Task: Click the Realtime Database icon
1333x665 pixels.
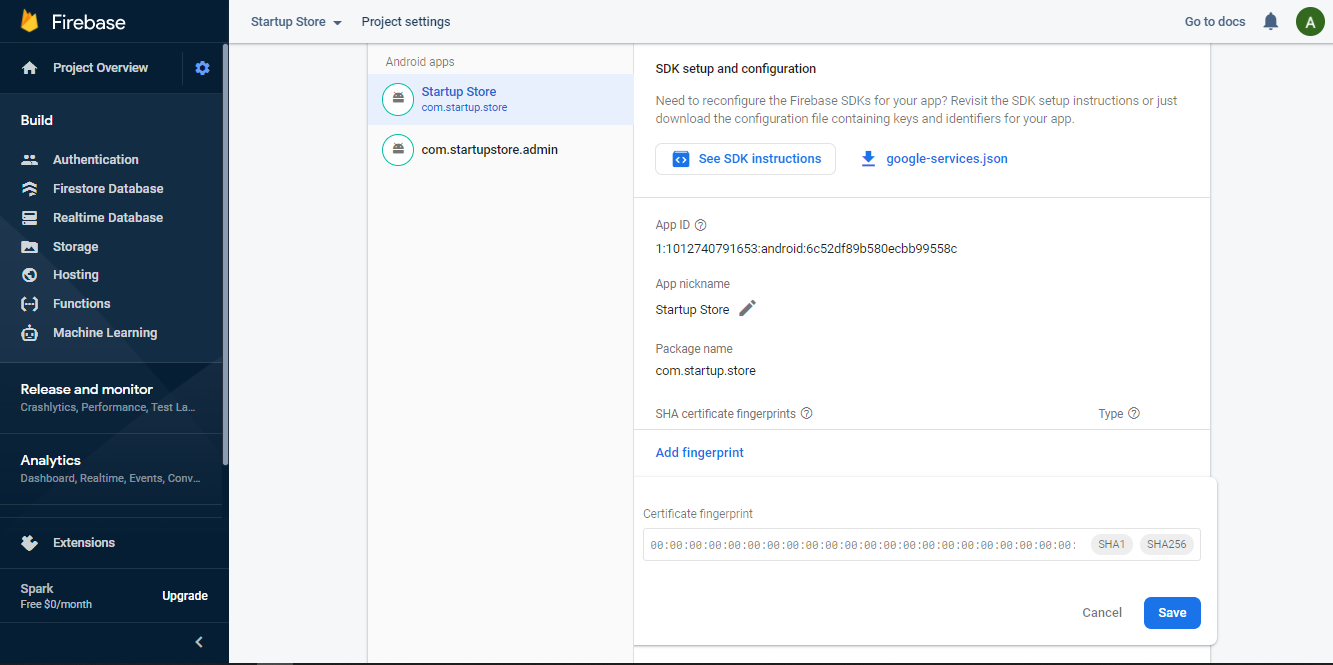Action: tap(30, 217)
